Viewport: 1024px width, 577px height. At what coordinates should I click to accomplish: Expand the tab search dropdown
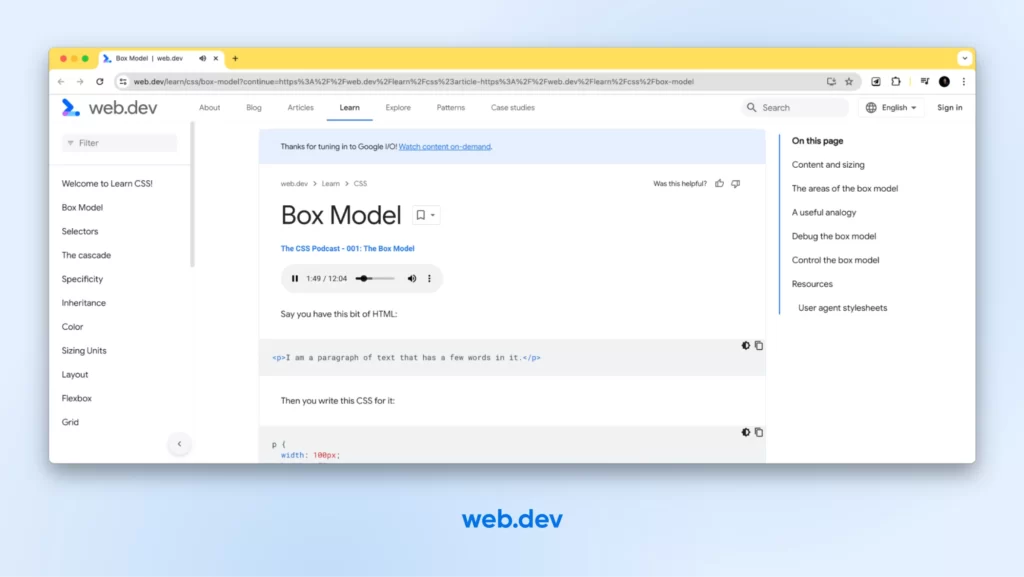(x=965, y=58)
